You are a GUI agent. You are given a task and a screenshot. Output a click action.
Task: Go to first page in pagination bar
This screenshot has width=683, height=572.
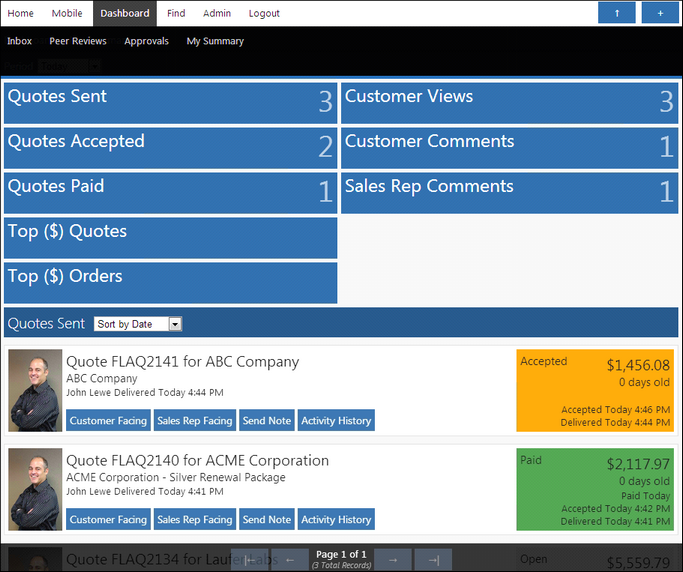(250, 560)
